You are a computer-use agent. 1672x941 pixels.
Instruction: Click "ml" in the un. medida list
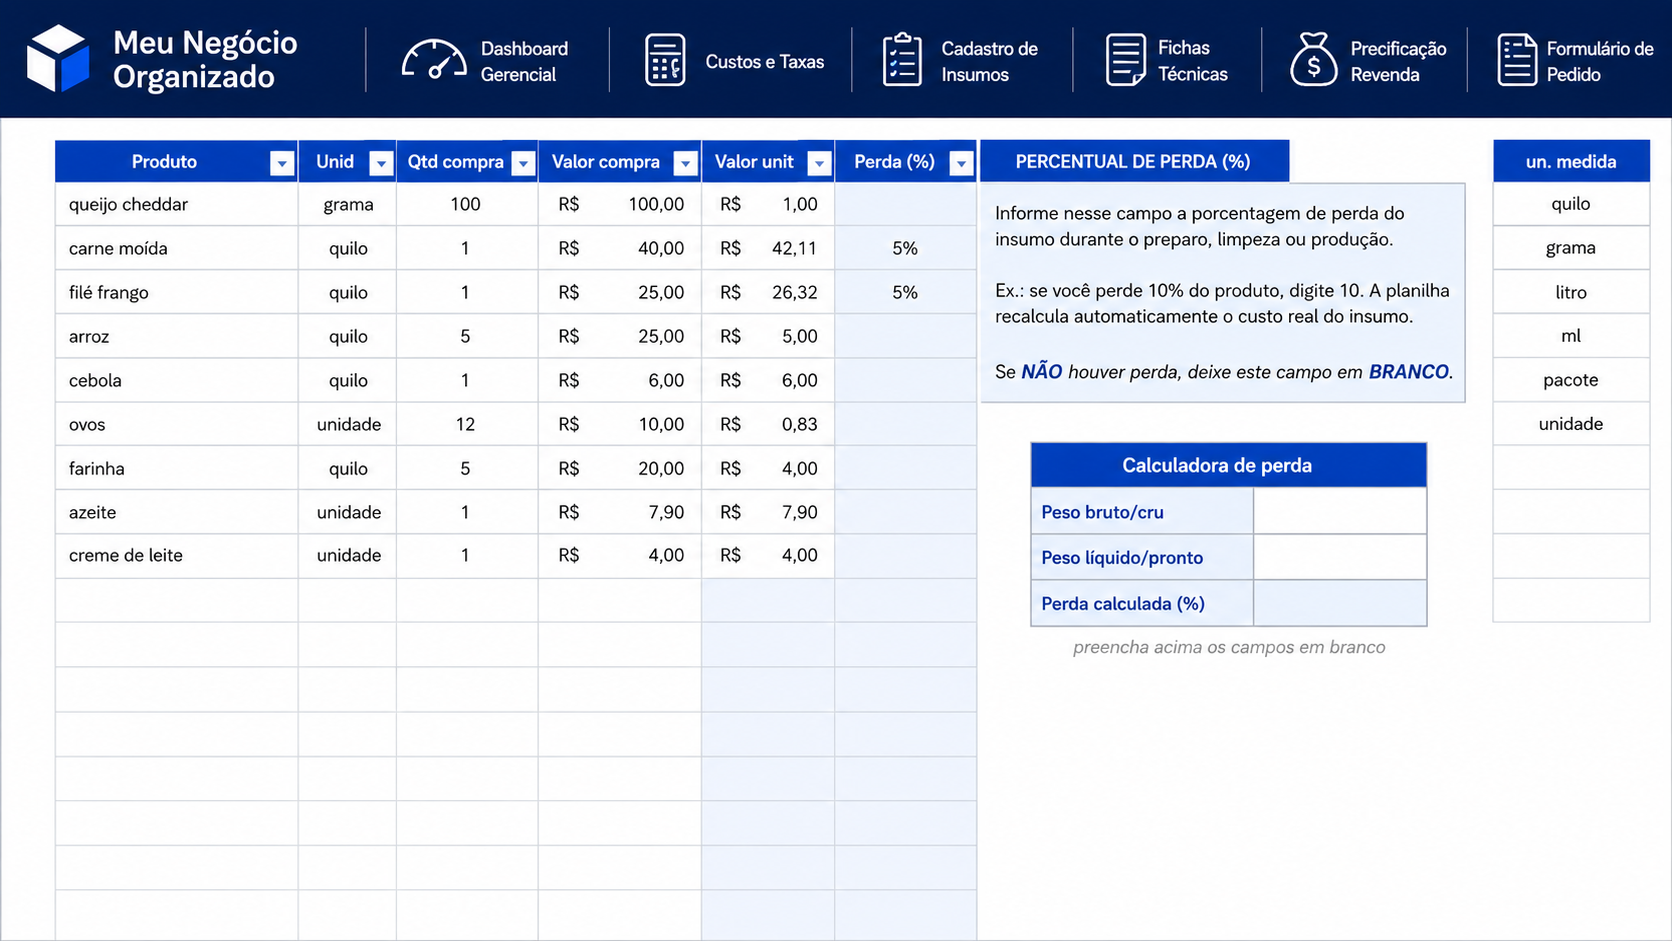1571,336
